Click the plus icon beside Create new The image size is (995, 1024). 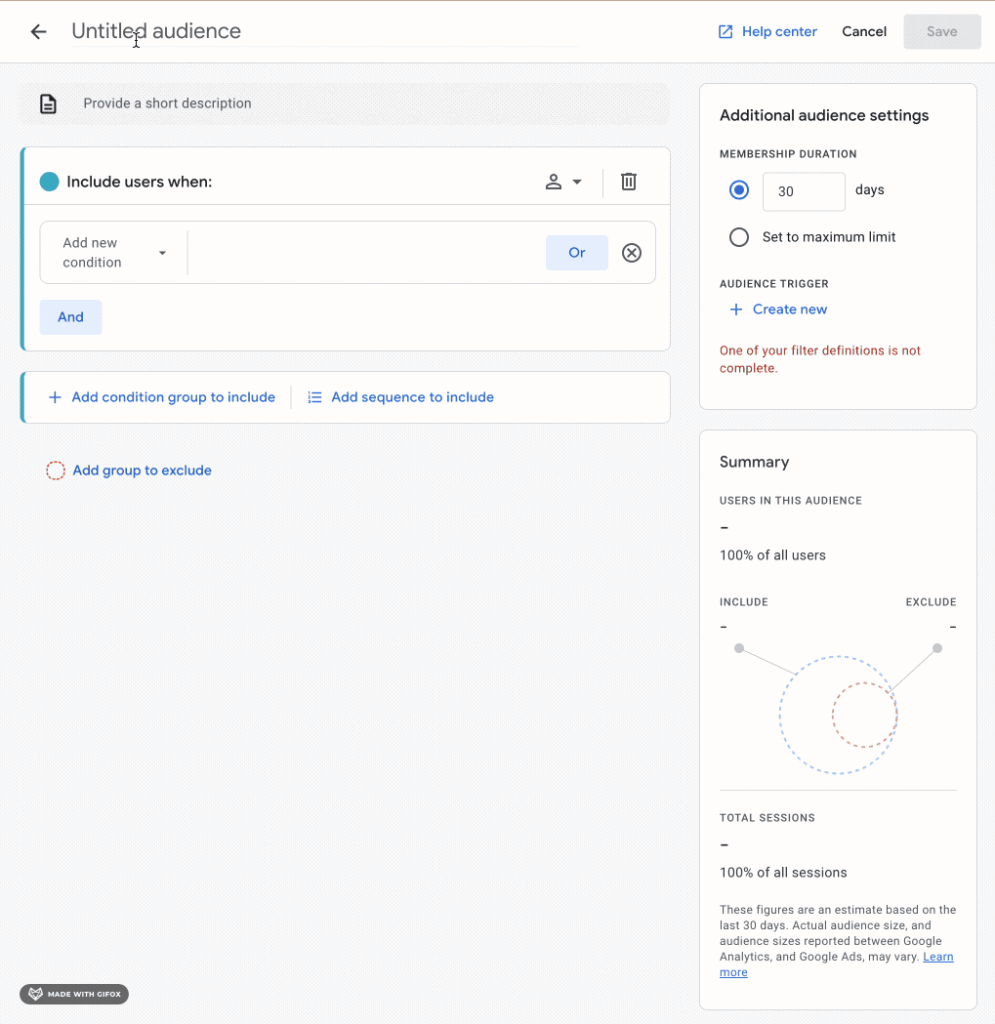point(736,310)
